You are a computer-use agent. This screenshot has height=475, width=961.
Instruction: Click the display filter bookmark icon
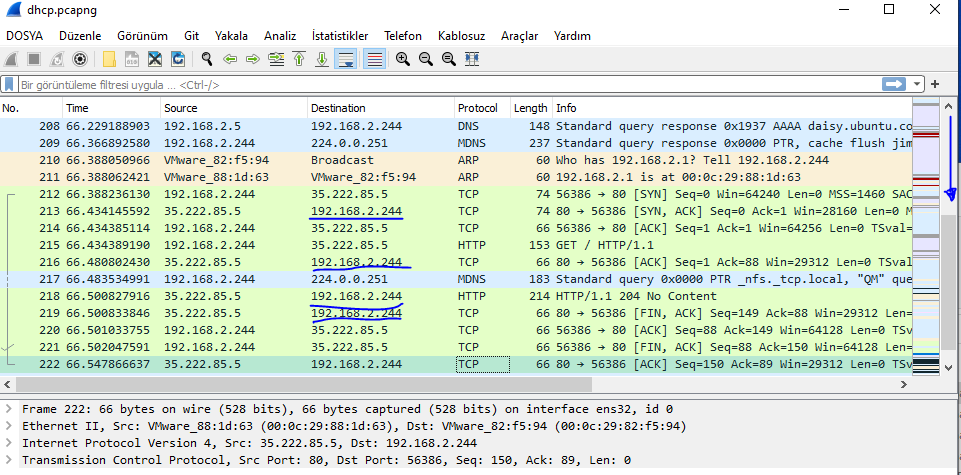point(9,85)
